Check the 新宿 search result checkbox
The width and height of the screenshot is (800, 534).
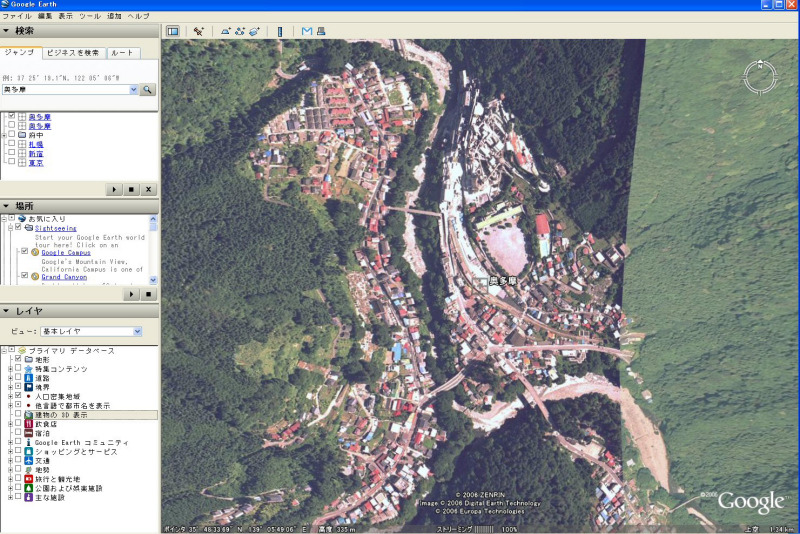point(12,153)
